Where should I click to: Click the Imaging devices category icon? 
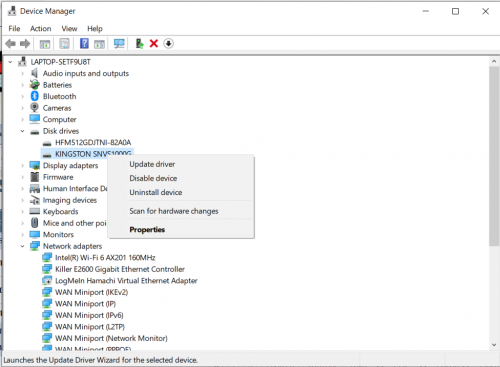[x=35, y=200]
